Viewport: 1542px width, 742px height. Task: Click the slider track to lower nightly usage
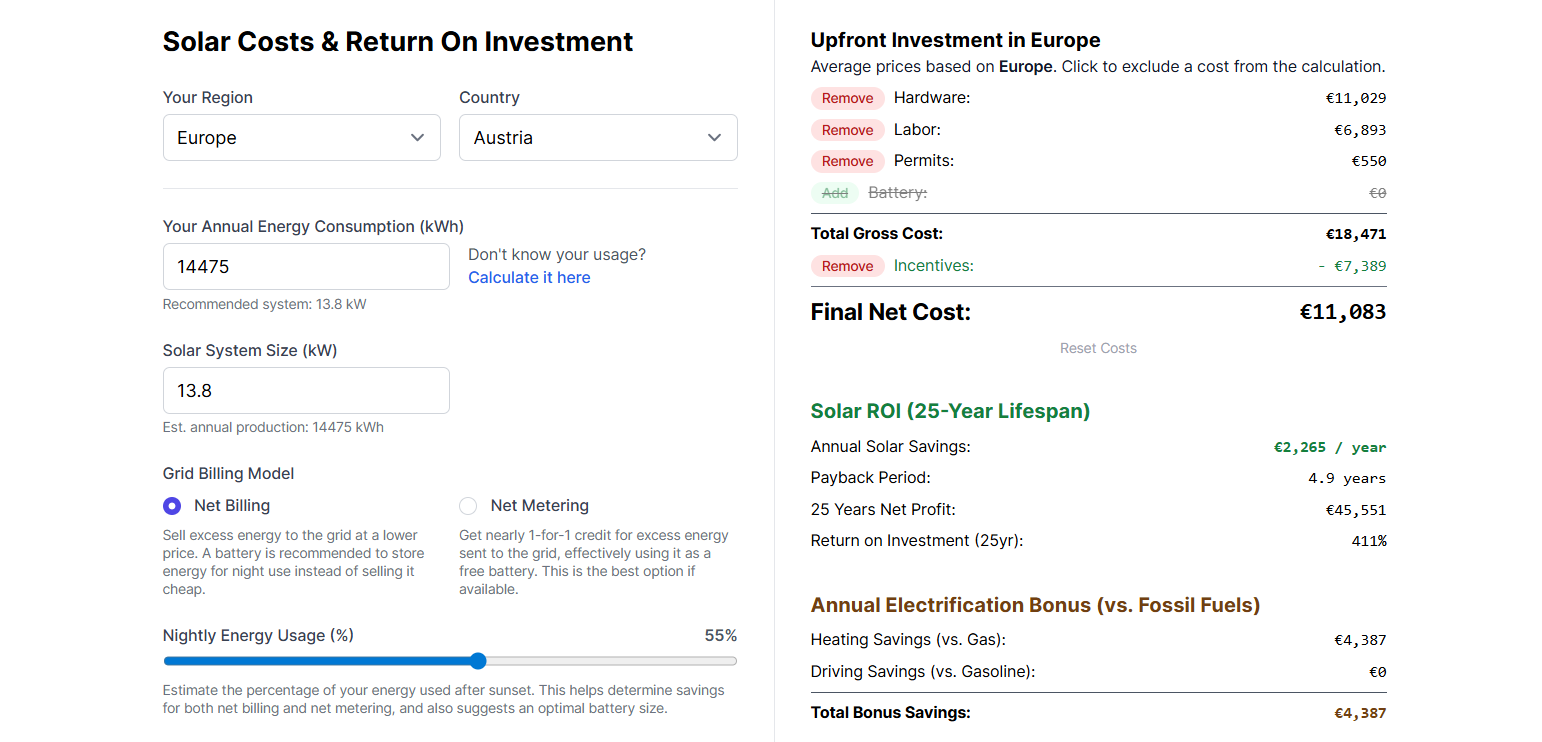tap(300, 661)
